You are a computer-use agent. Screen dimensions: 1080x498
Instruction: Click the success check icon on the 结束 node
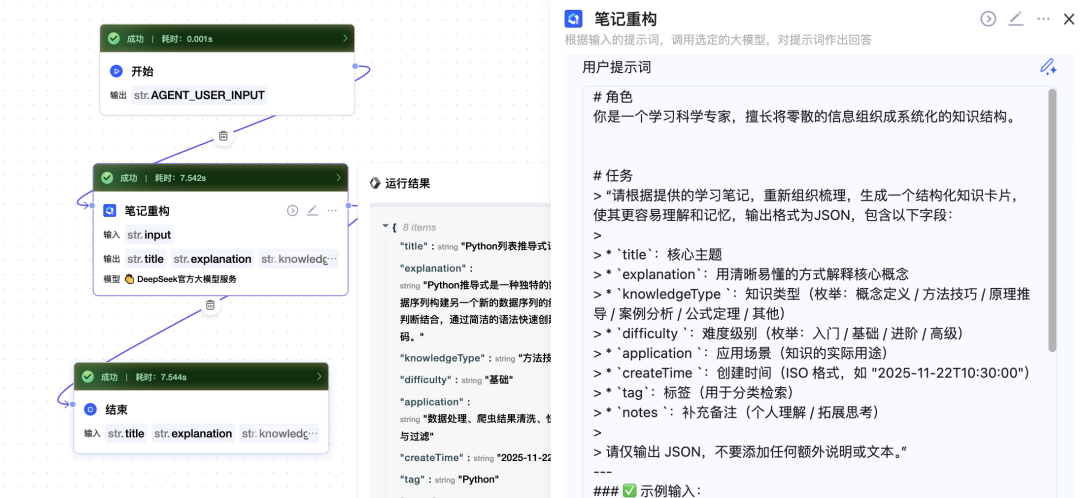88,377
